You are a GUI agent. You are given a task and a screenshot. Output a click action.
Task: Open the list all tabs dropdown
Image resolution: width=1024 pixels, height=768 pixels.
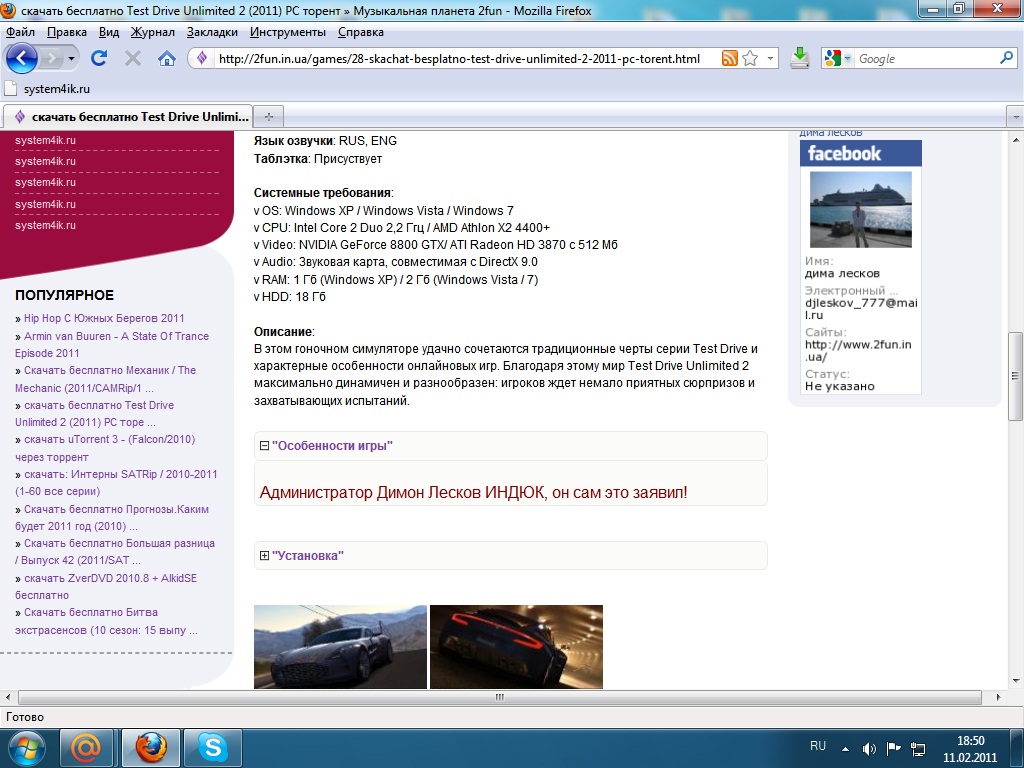coord(1016,118)
